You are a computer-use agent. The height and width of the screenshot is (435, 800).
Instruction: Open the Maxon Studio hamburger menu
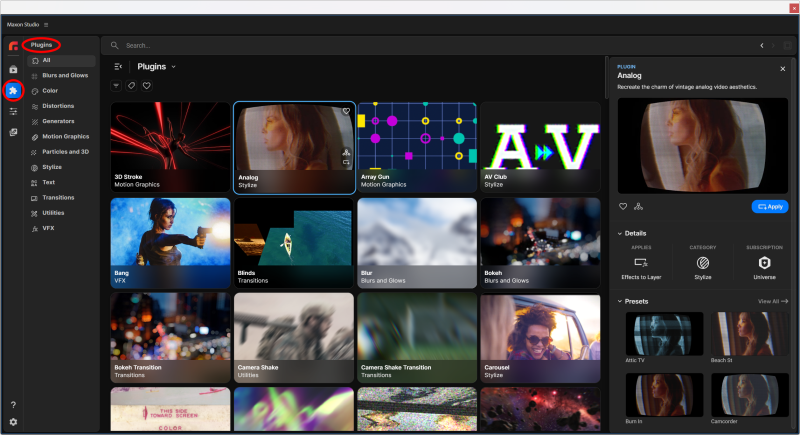[x=46, y=24]
